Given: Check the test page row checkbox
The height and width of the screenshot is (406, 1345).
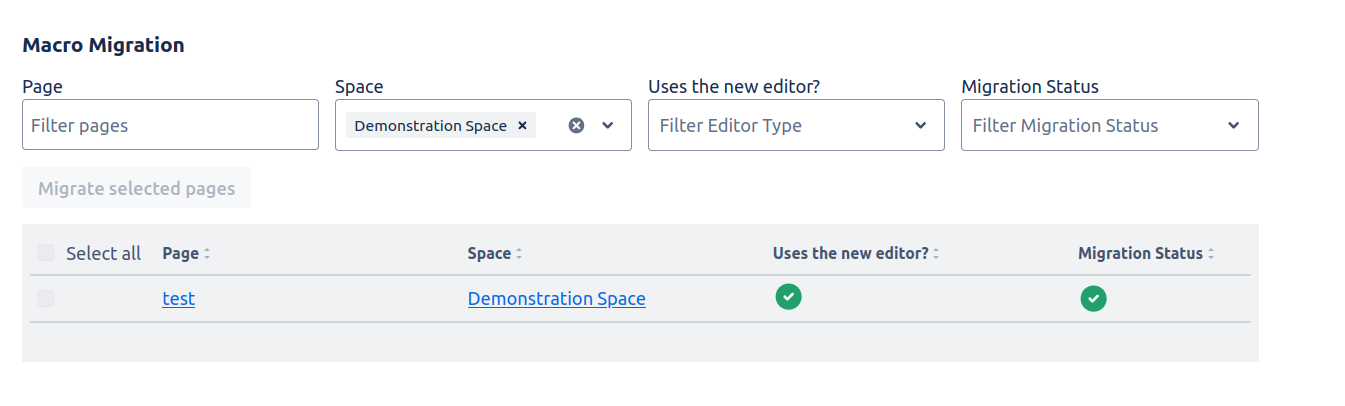Looking at the screenshot, I should coord(46,299).
